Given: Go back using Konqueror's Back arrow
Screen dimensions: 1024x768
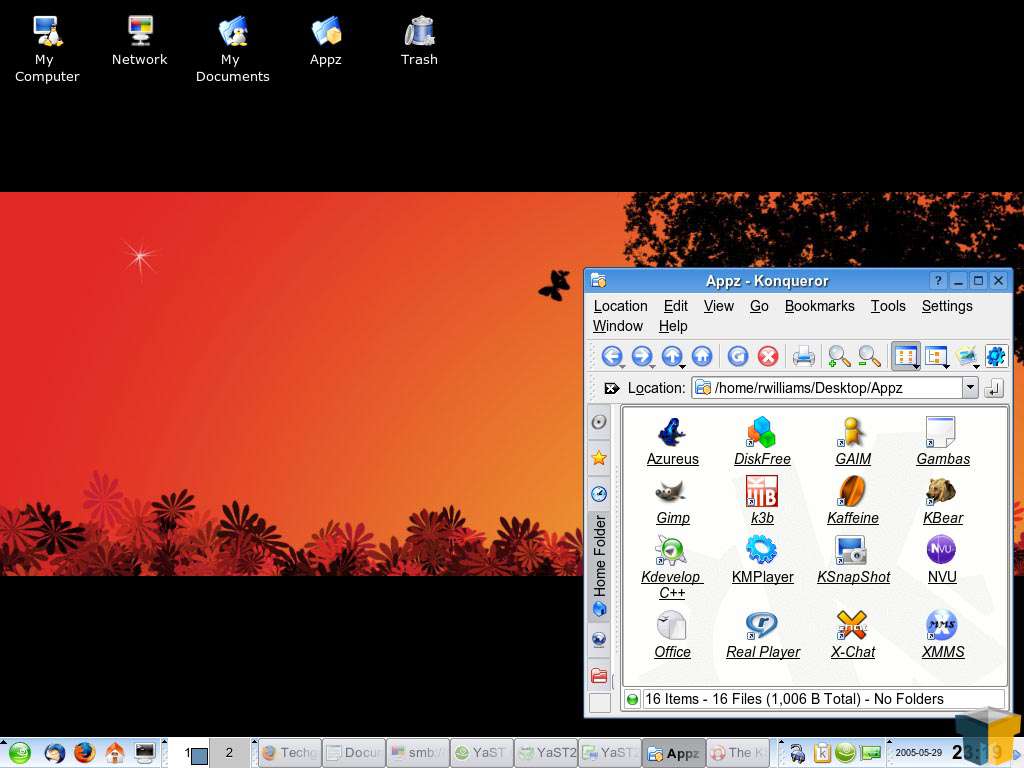Looking at the screenshot, I should [611, 356].
